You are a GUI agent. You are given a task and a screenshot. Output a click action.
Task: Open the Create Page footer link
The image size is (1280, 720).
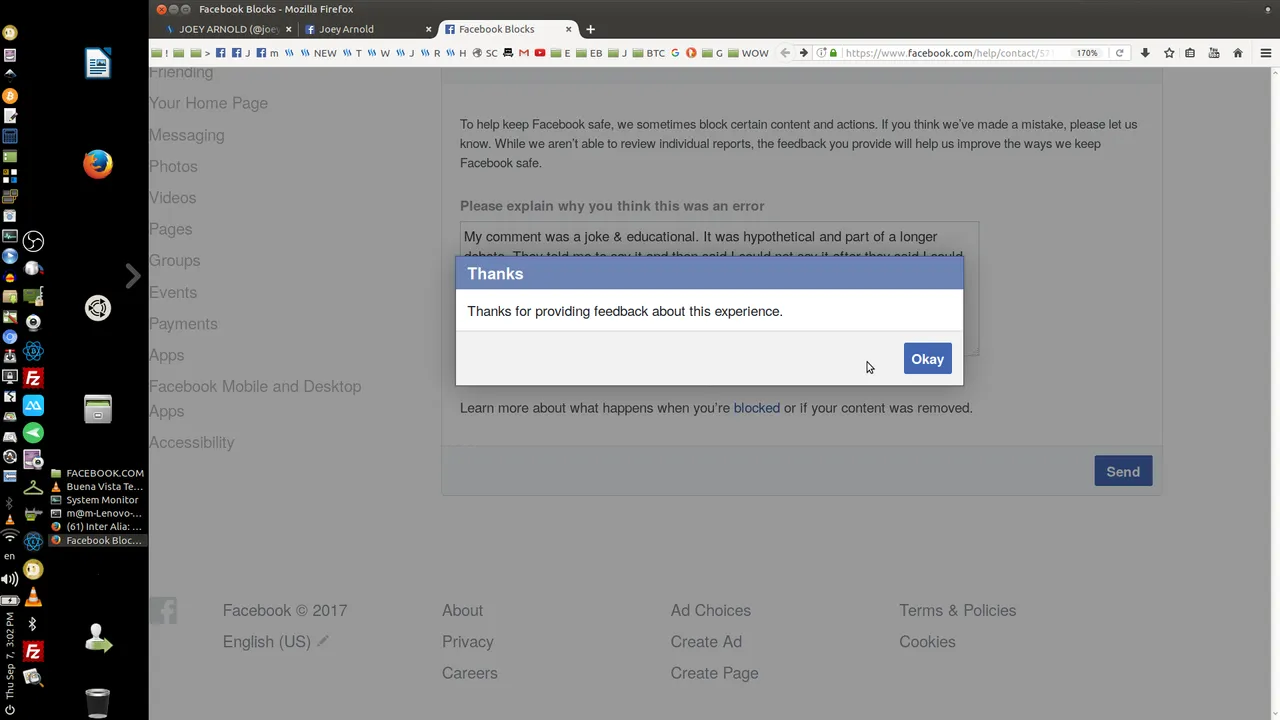pos(714,673)
